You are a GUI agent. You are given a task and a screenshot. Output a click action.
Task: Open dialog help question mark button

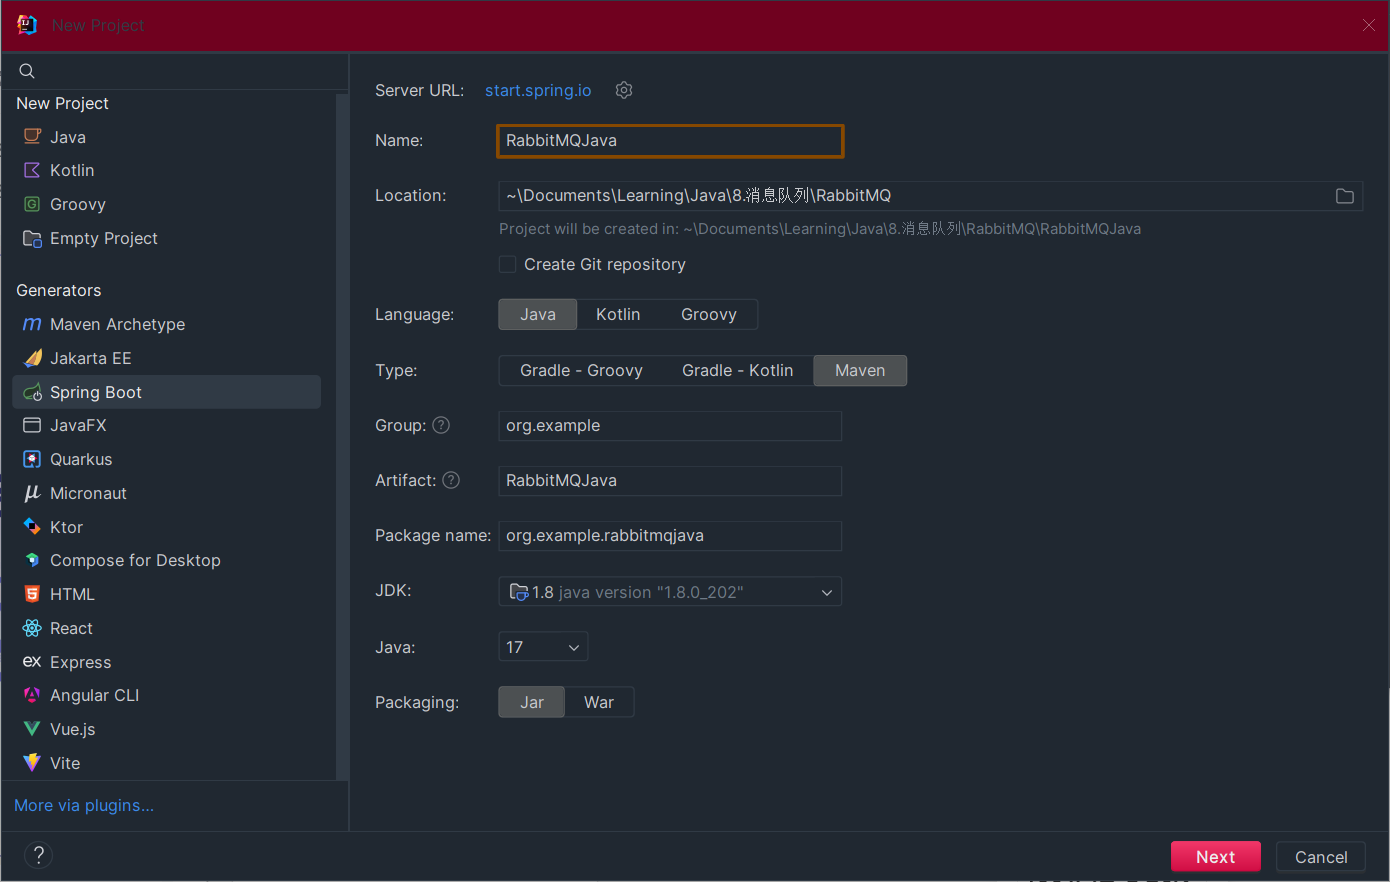[38, 855]
